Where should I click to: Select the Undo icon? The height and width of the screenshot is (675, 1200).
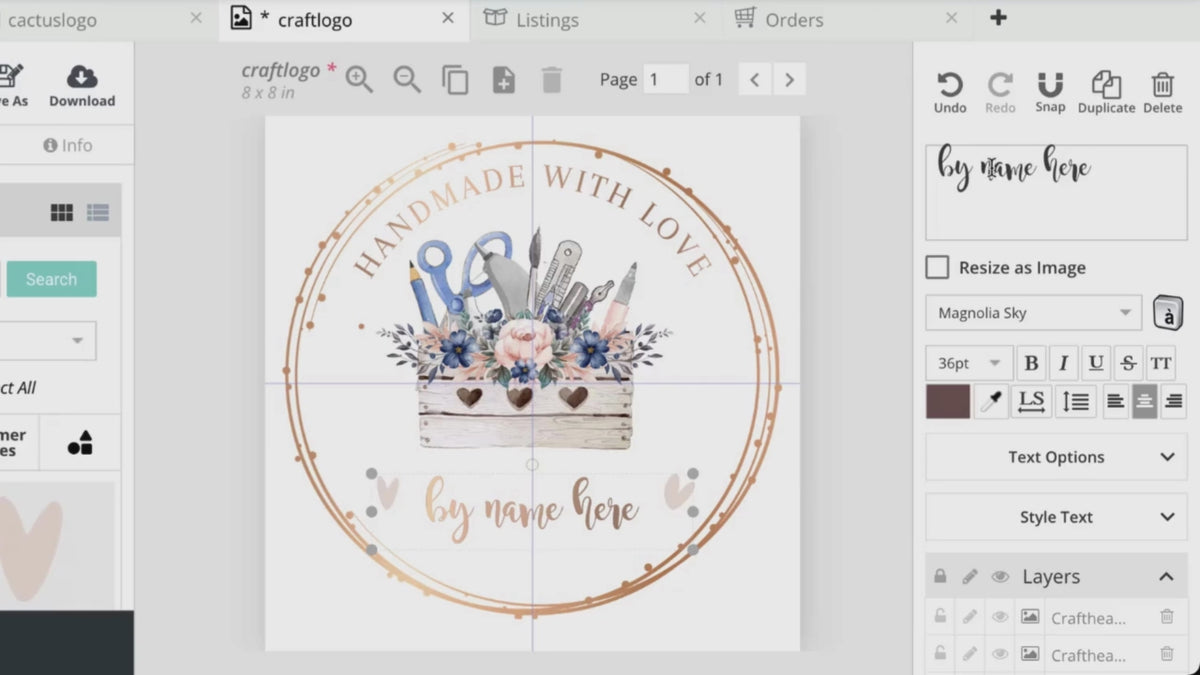(948, 90)
